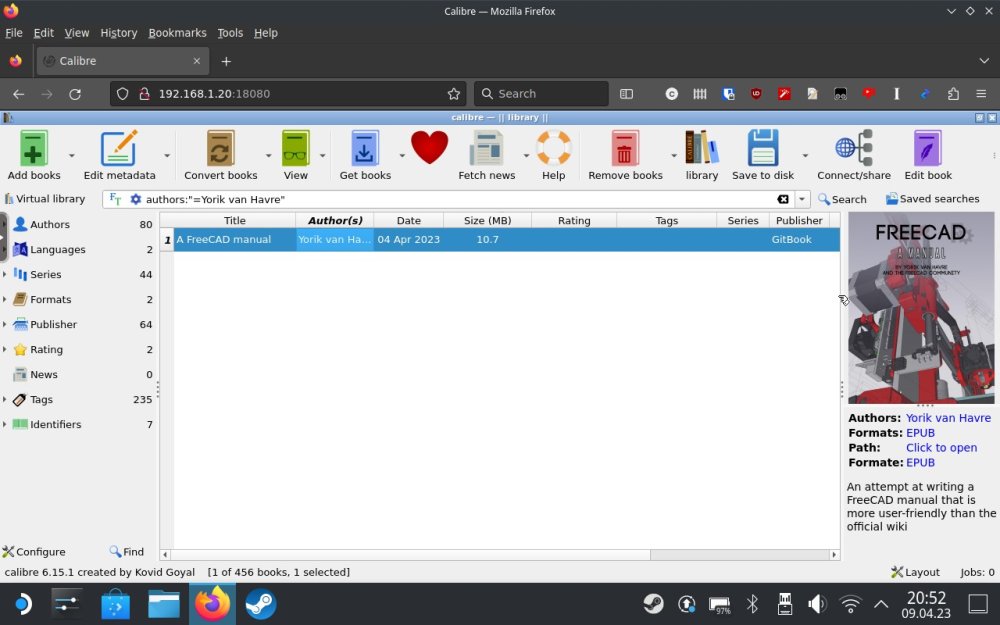Sort by Date column header
This screenshot has width=1000, height=625.
(x=408, y=220)
